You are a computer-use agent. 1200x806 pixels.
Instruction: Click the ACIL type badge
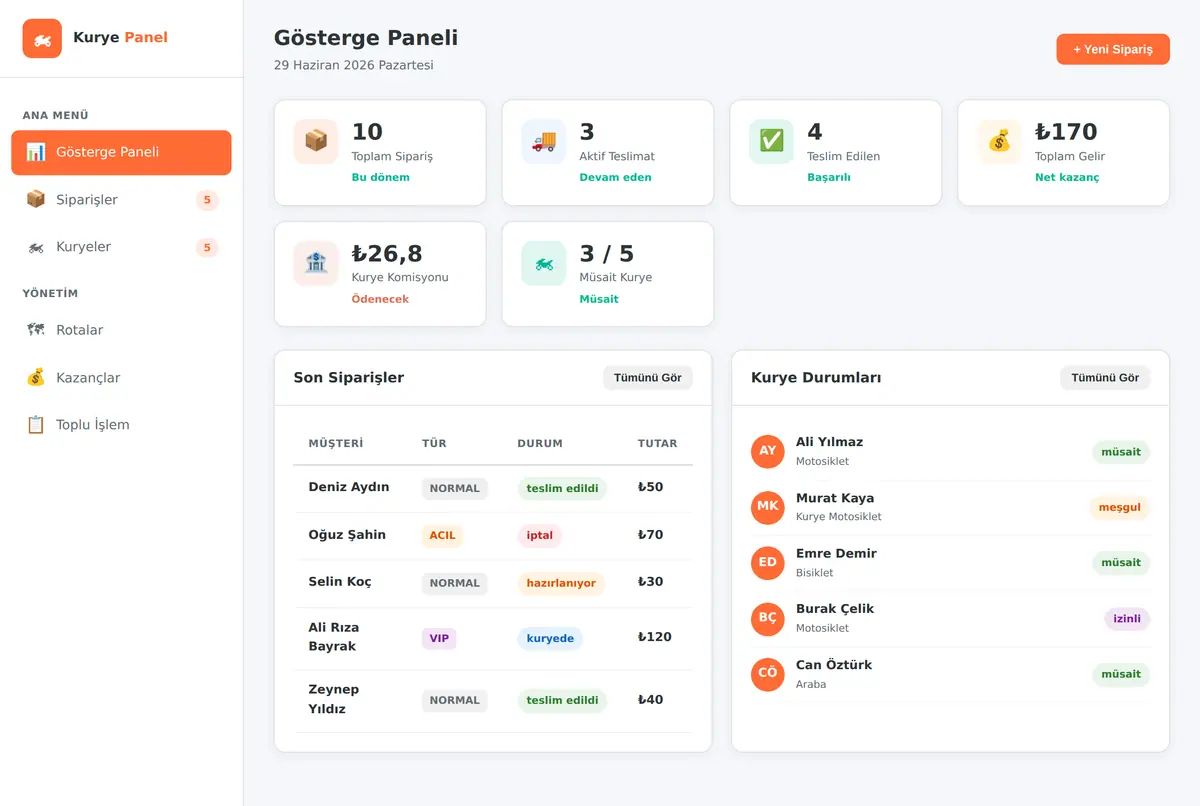coord(443,535)
